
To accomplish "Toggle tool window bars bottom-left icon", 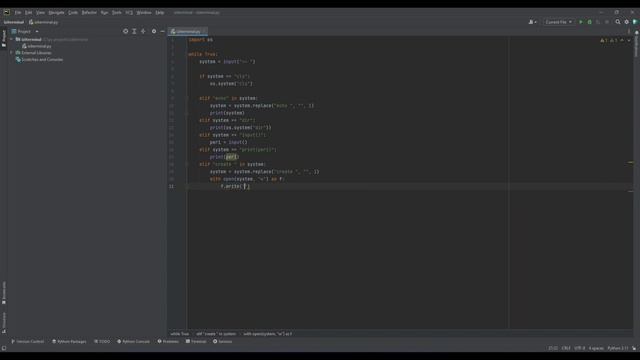I will tap(4, 349).
